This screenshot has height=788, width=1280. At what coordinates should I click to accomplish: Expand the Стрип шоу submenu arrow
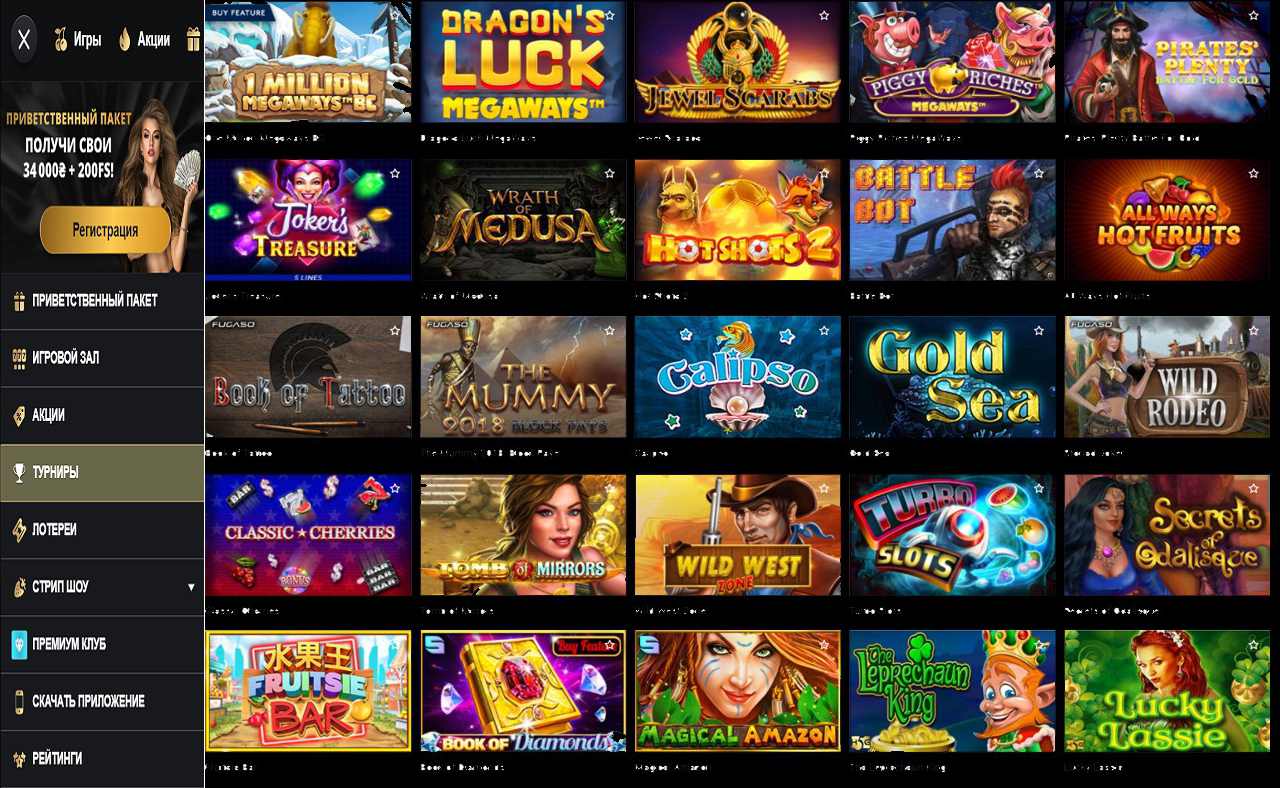191,587
